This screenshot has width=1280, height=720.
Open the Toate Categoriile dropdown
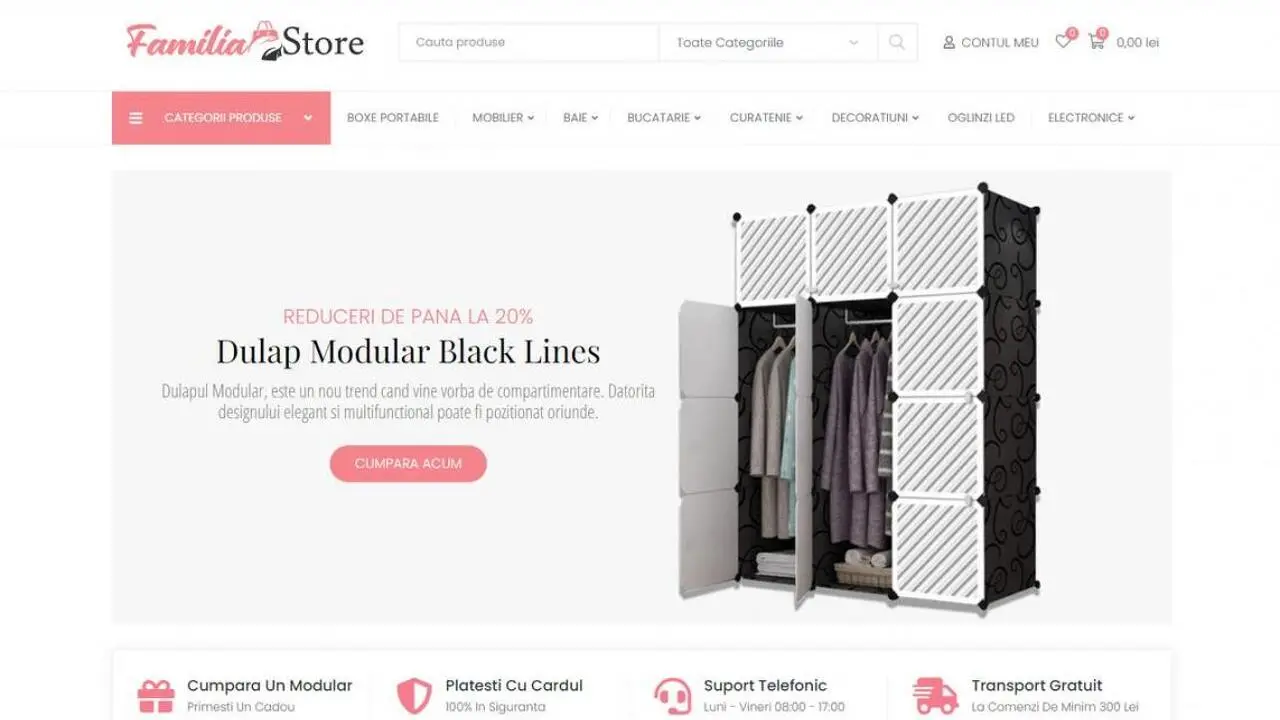768,42
